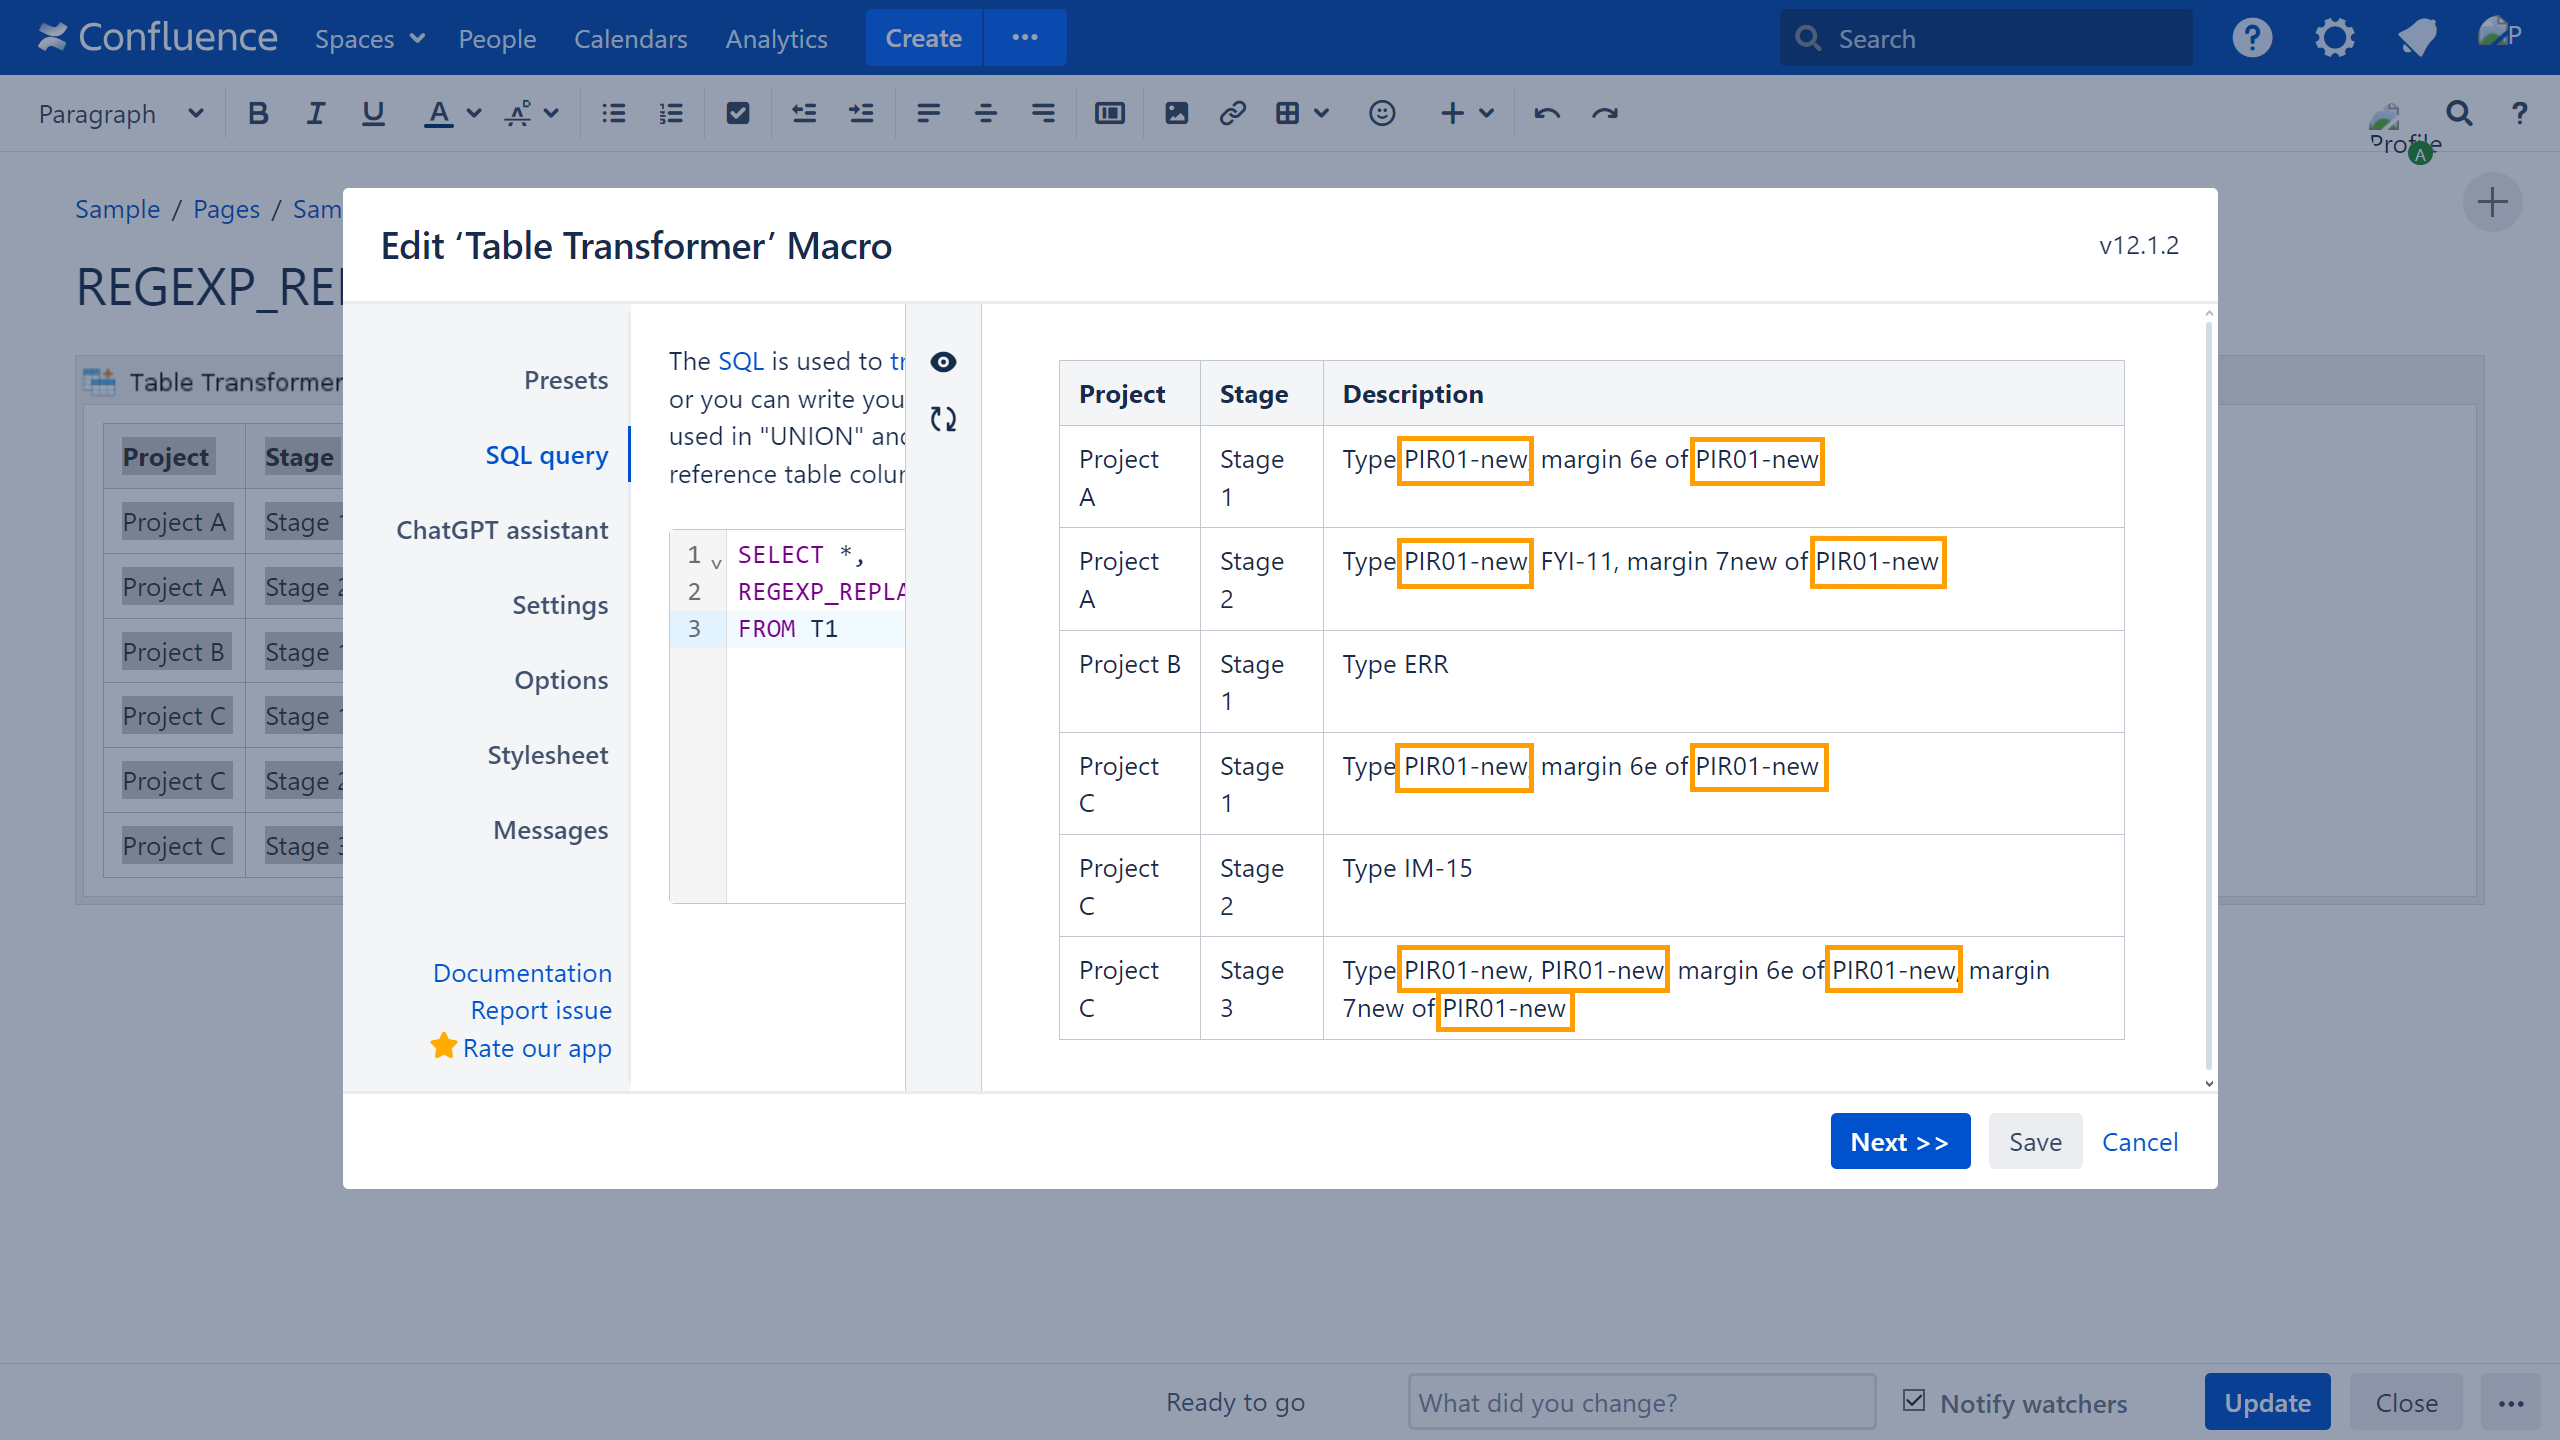2560x1440 pixels.
Task: Switch to the Settings tab
Action: click(x=559, y=605)
